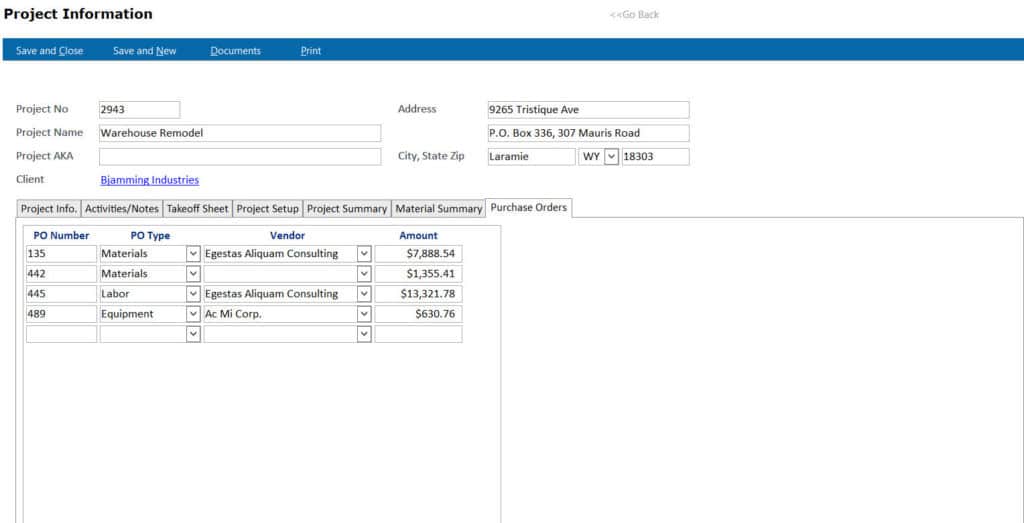The height and width of the screenshot is (523, 1024).
Task: Open Vendor dropdown in the blank row
Action: 364,334
